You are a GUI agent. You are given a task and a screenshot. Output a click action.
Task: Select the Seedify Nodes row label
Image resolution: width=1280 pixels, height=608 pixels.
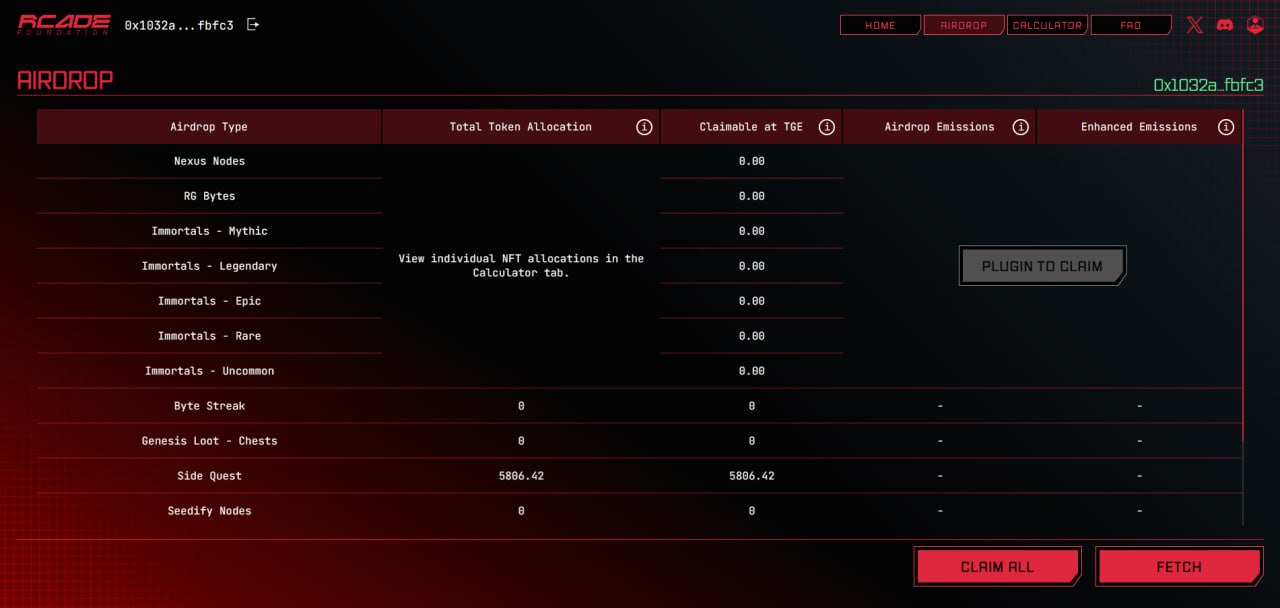[209, 511]
